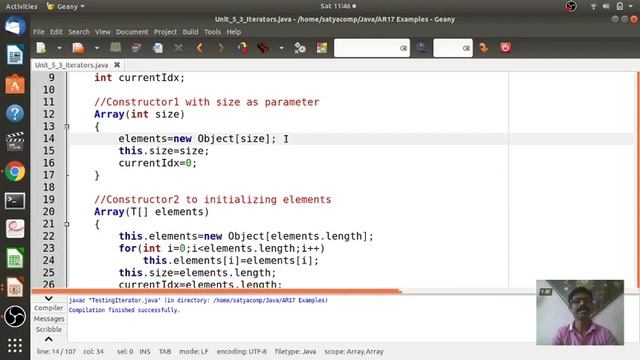Open the New file template dropdown arrow

pyautogui.click(x=59, y=48)
